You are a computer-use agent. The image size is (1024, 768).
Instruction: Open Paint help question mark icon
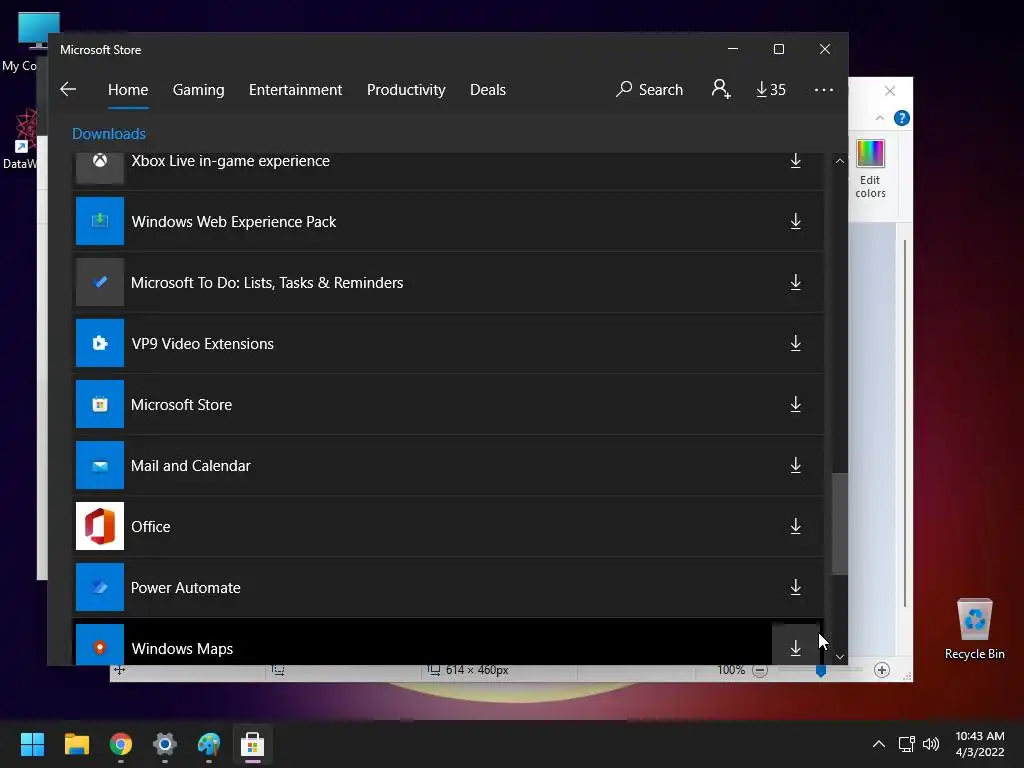[x=902, y=118]
